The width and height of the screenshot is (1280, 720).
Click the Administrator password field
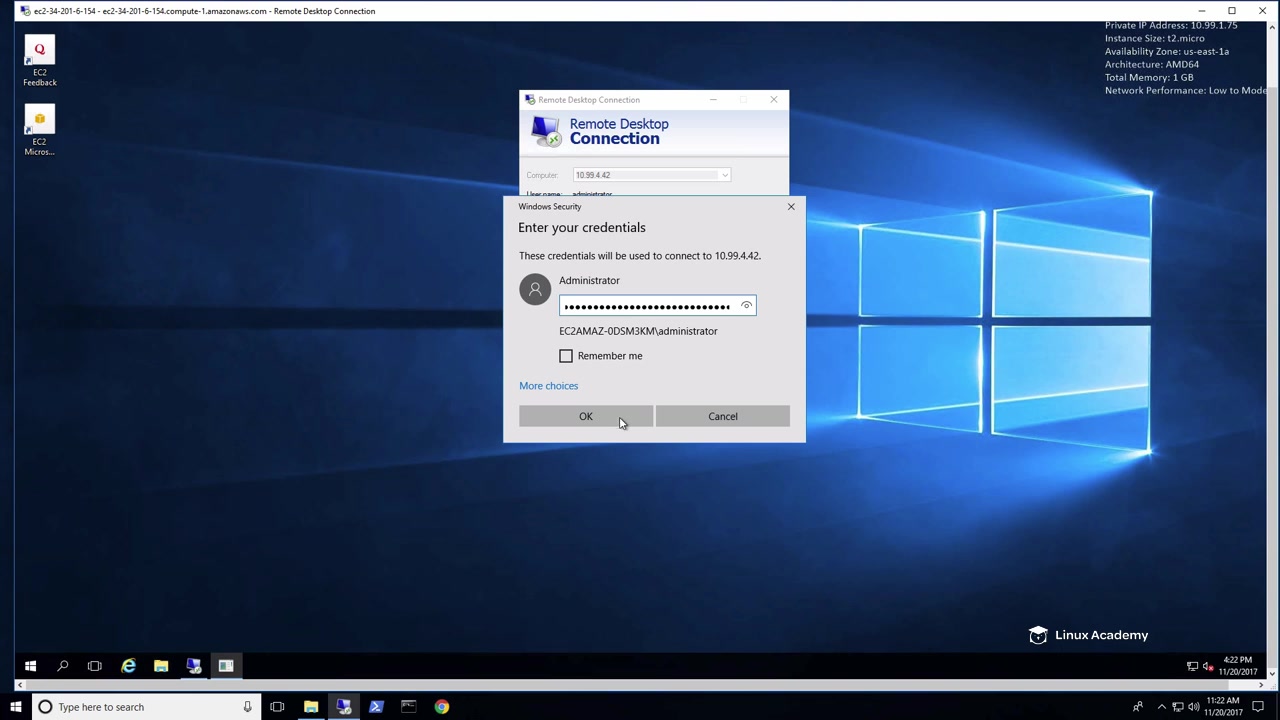click(647, 306)
